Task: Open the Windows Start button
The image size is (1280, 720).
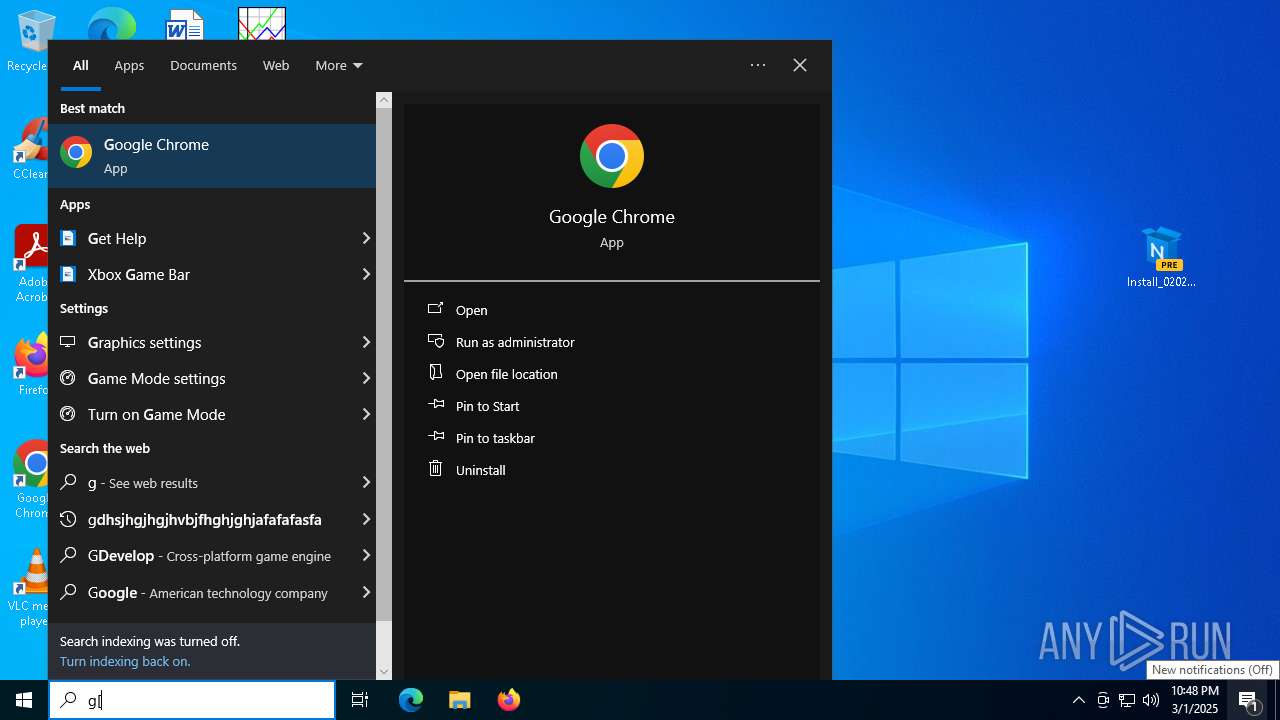Action: [x=24, y=700]
